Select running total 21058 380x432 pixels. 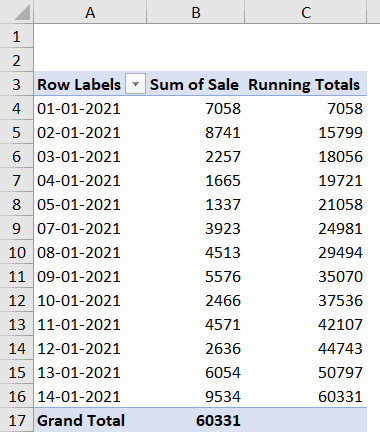point(306,204)
